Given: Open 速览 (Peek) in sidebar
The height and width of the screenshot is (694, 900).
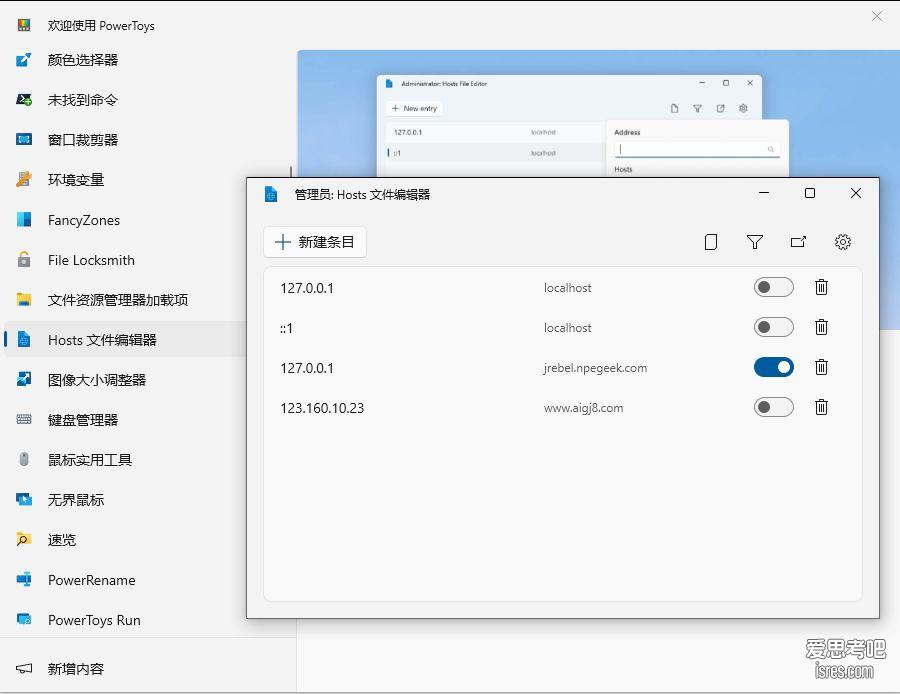Looking at the screenshot, I should (x=61, y=540).
